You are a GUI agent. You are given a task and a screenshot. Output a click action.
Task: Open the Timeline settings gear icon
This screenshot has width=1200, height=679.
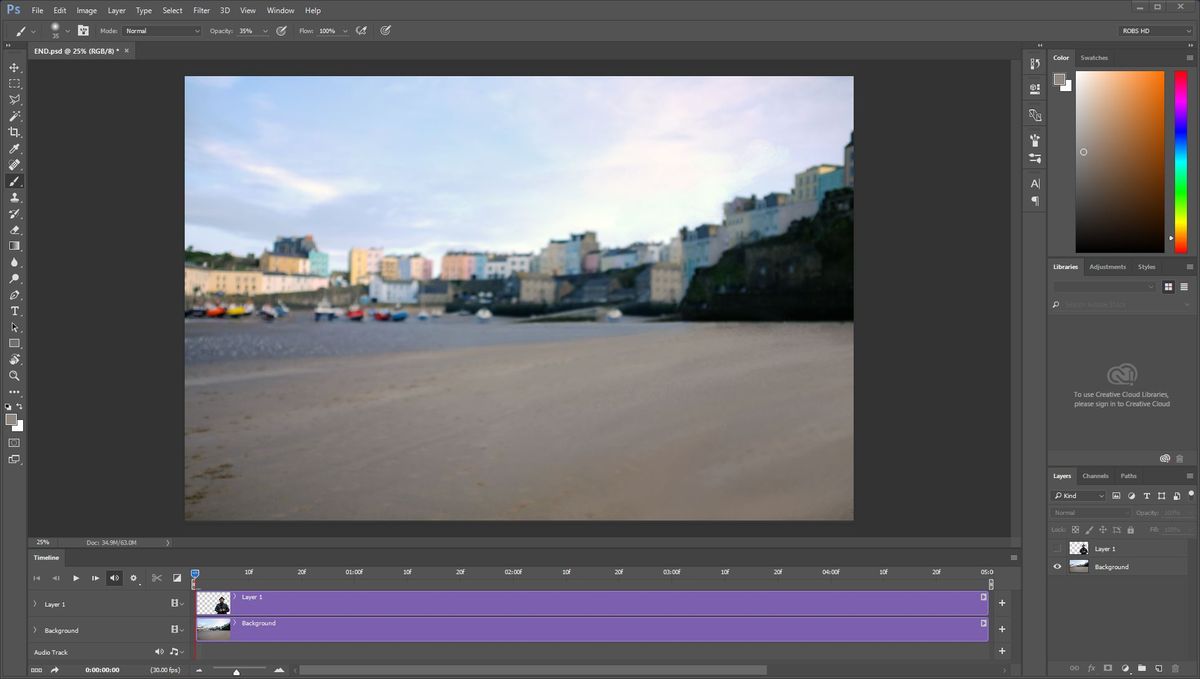pos(134,578)
